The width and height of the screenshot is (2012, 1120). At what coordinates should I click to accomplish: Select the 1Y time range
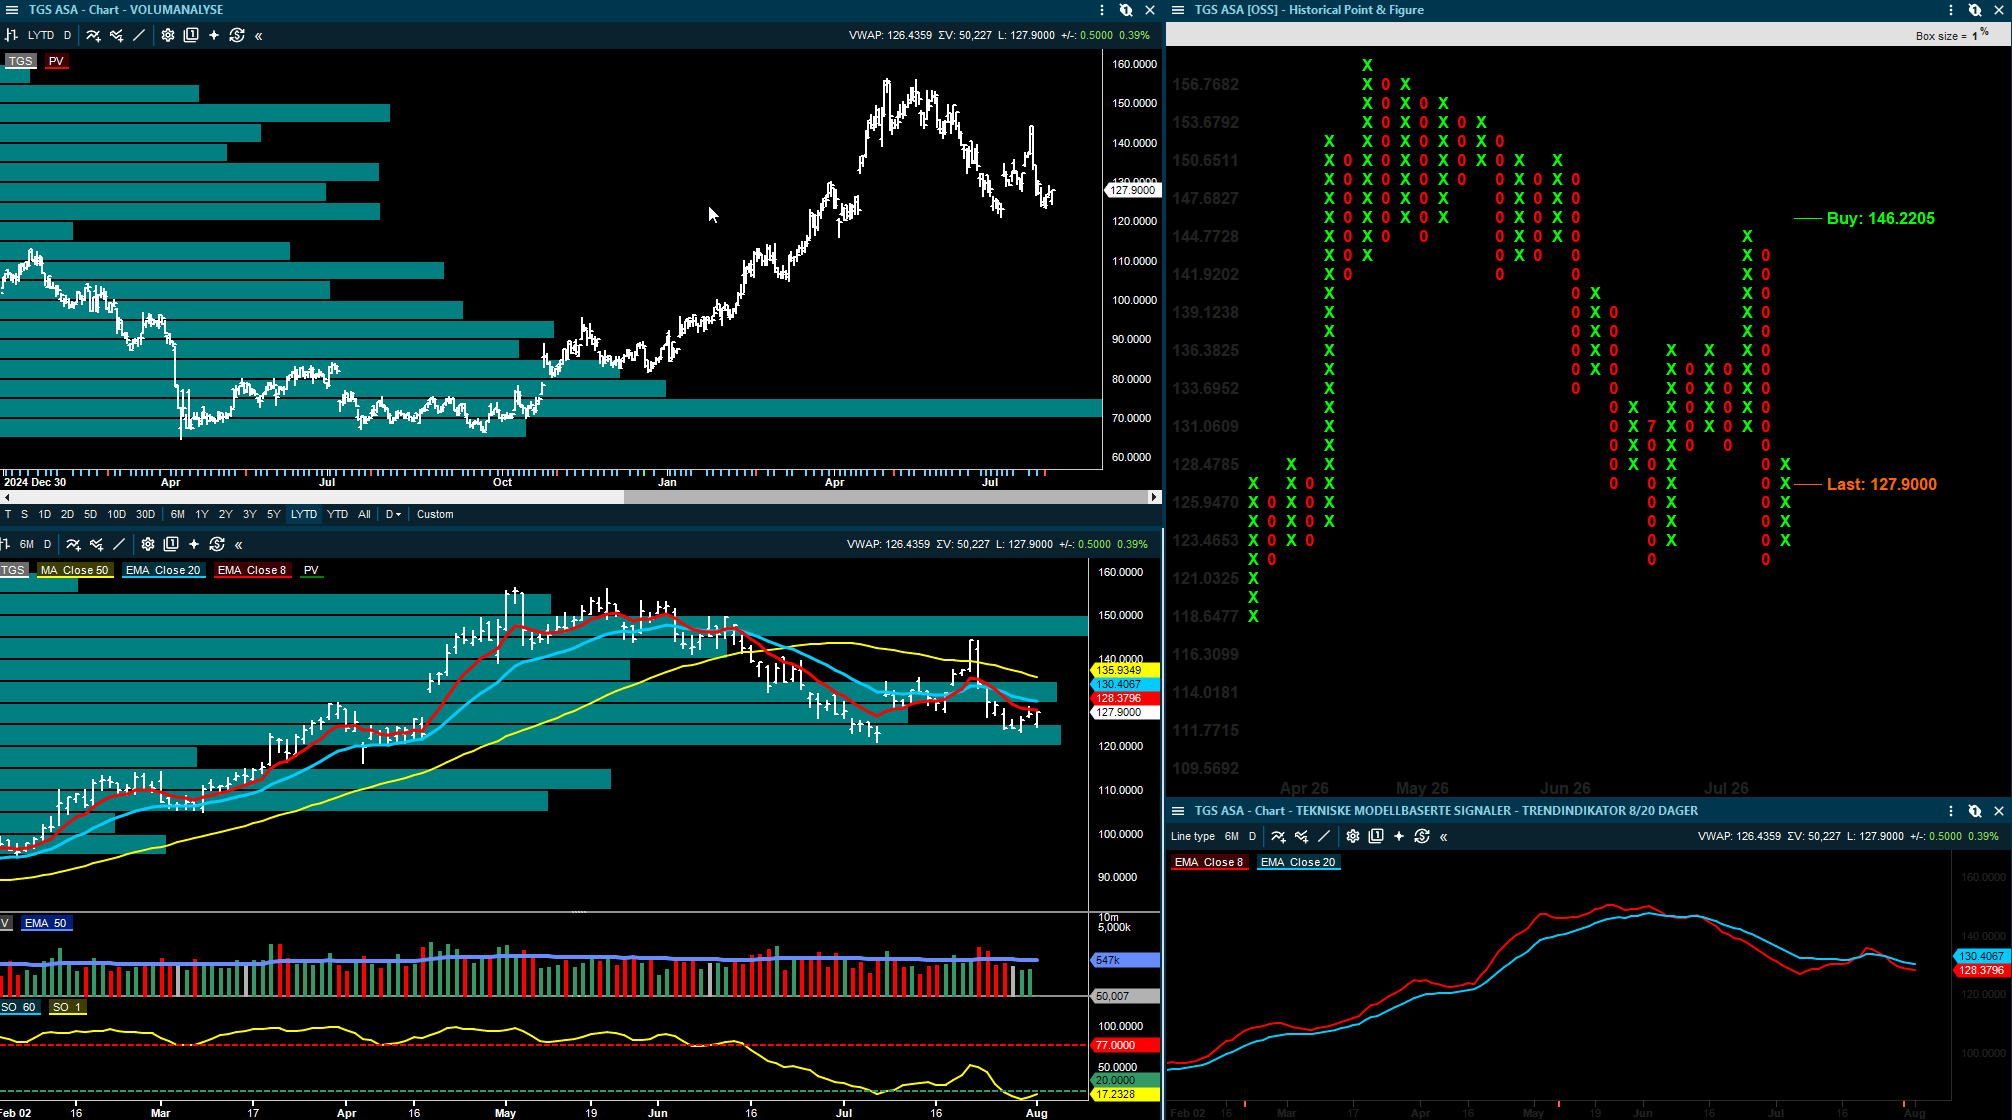point(202,514)
